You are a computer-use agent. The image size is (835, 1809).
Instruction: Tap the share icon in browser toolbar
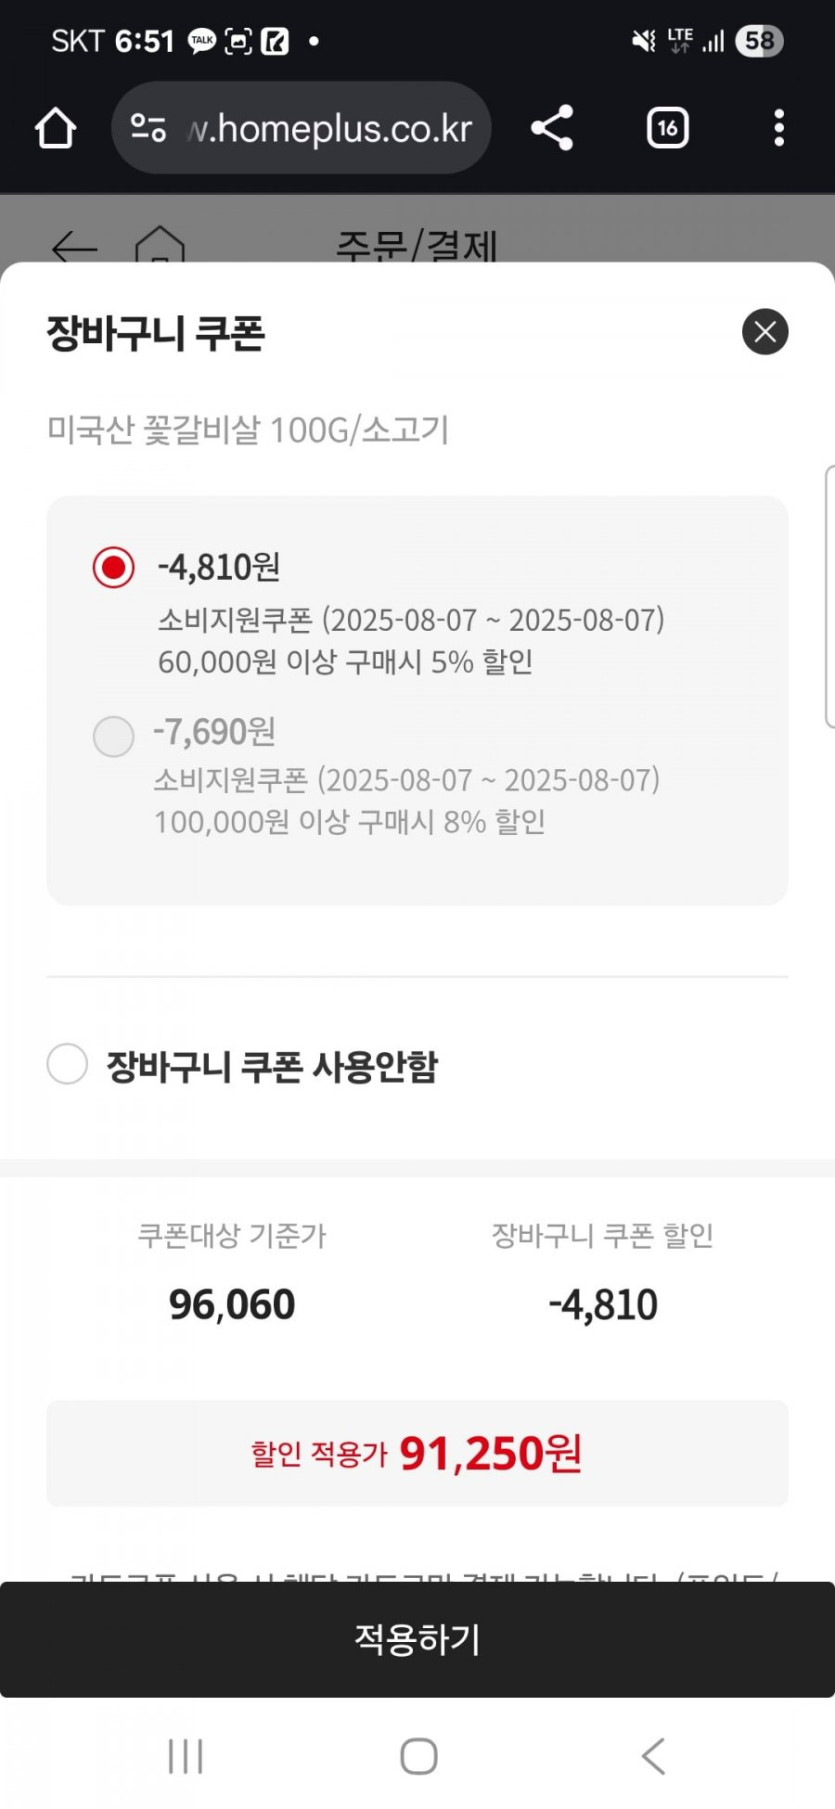coord(552,128)
